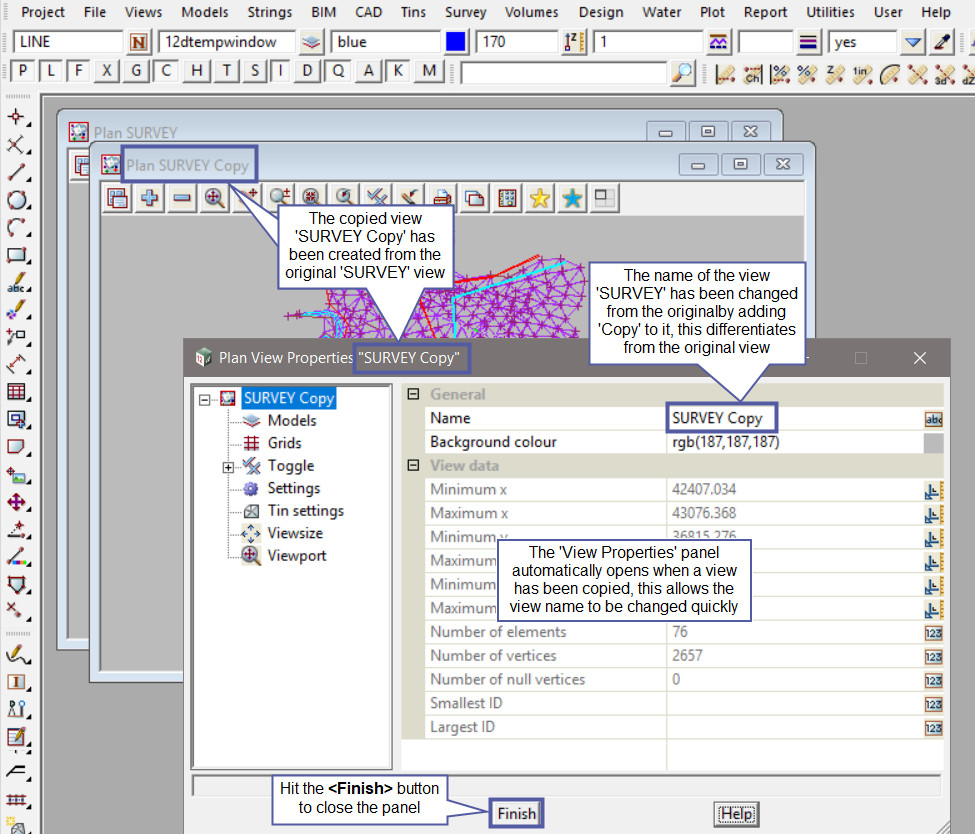Click the eyedropper icon in top toolbar
Viewport: 975px width, 834px height.
pyautogui.click(x=941, y=42)
